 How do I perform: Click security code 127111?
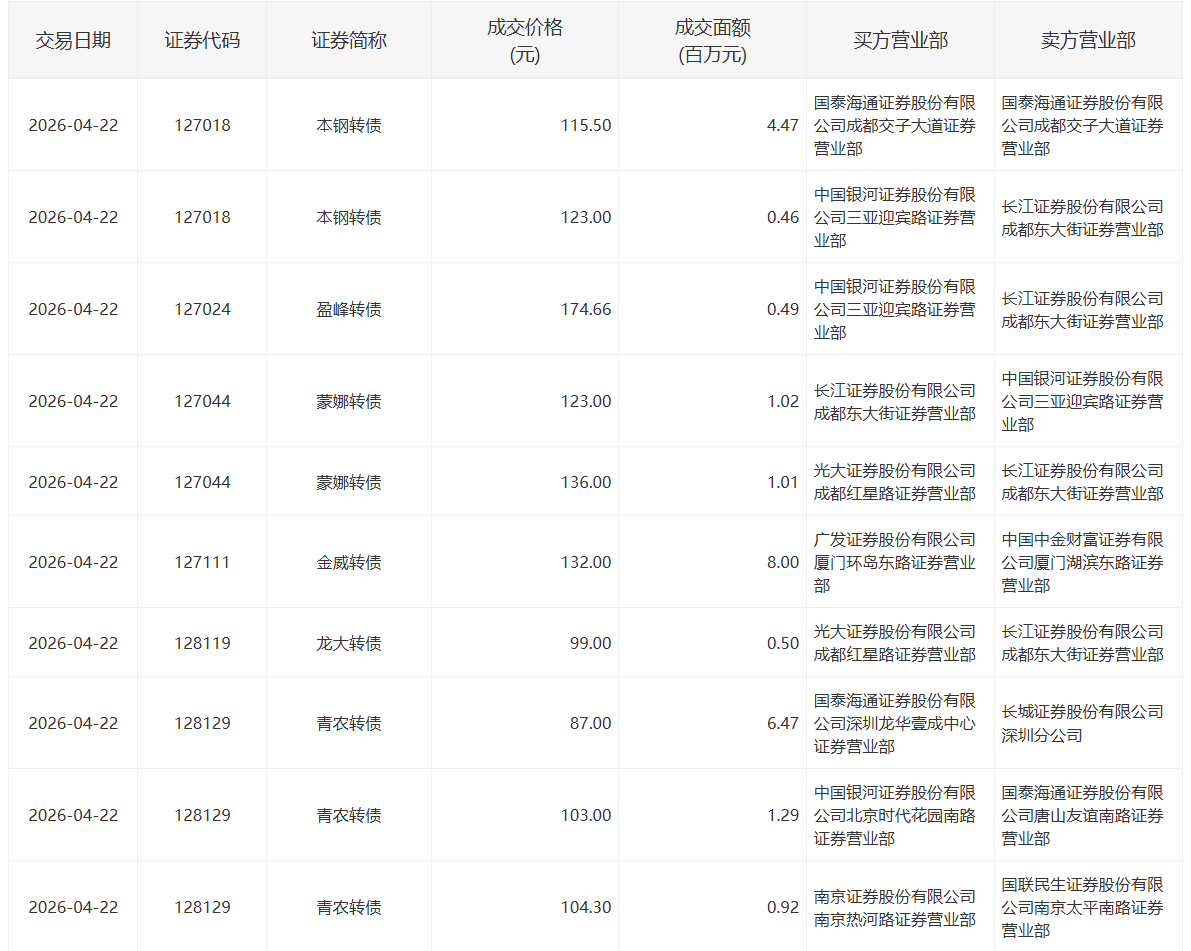tap(202, 562)
